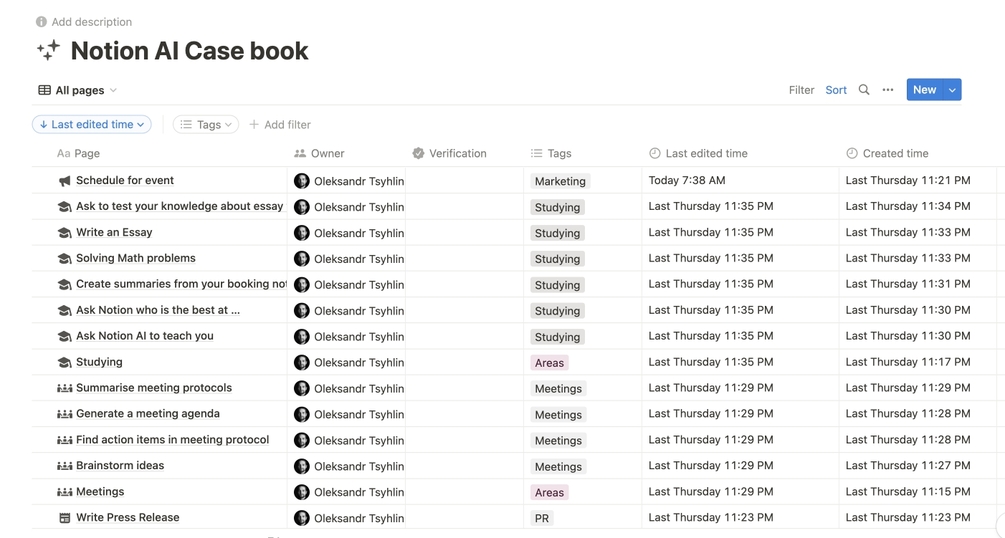1005x538 pixels.
Task: Click the graduation cap icon beside Write an Essay
Action: point(64,233)
